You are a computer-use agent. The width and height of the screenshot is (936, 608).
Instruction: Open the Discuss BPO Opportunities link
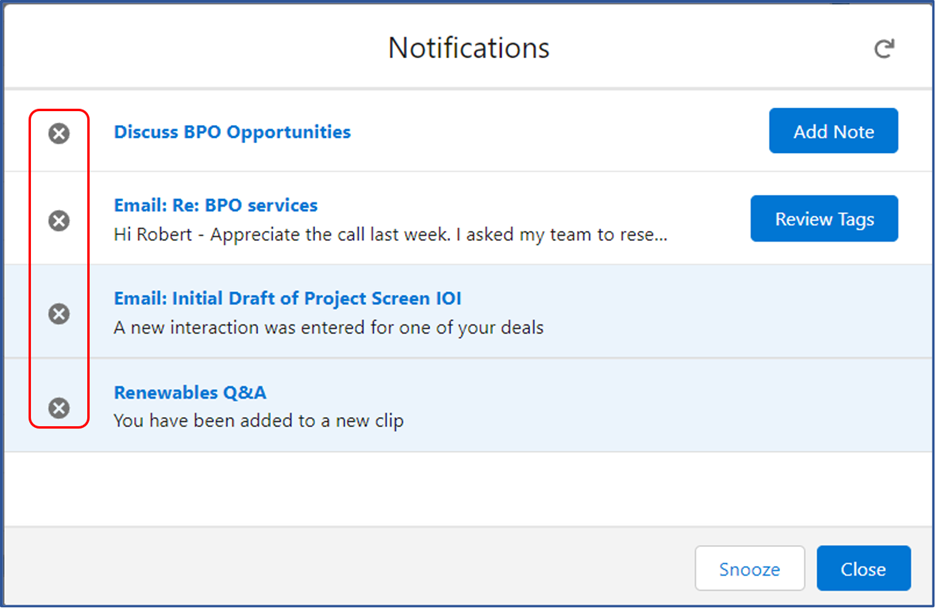click(232, 132)
